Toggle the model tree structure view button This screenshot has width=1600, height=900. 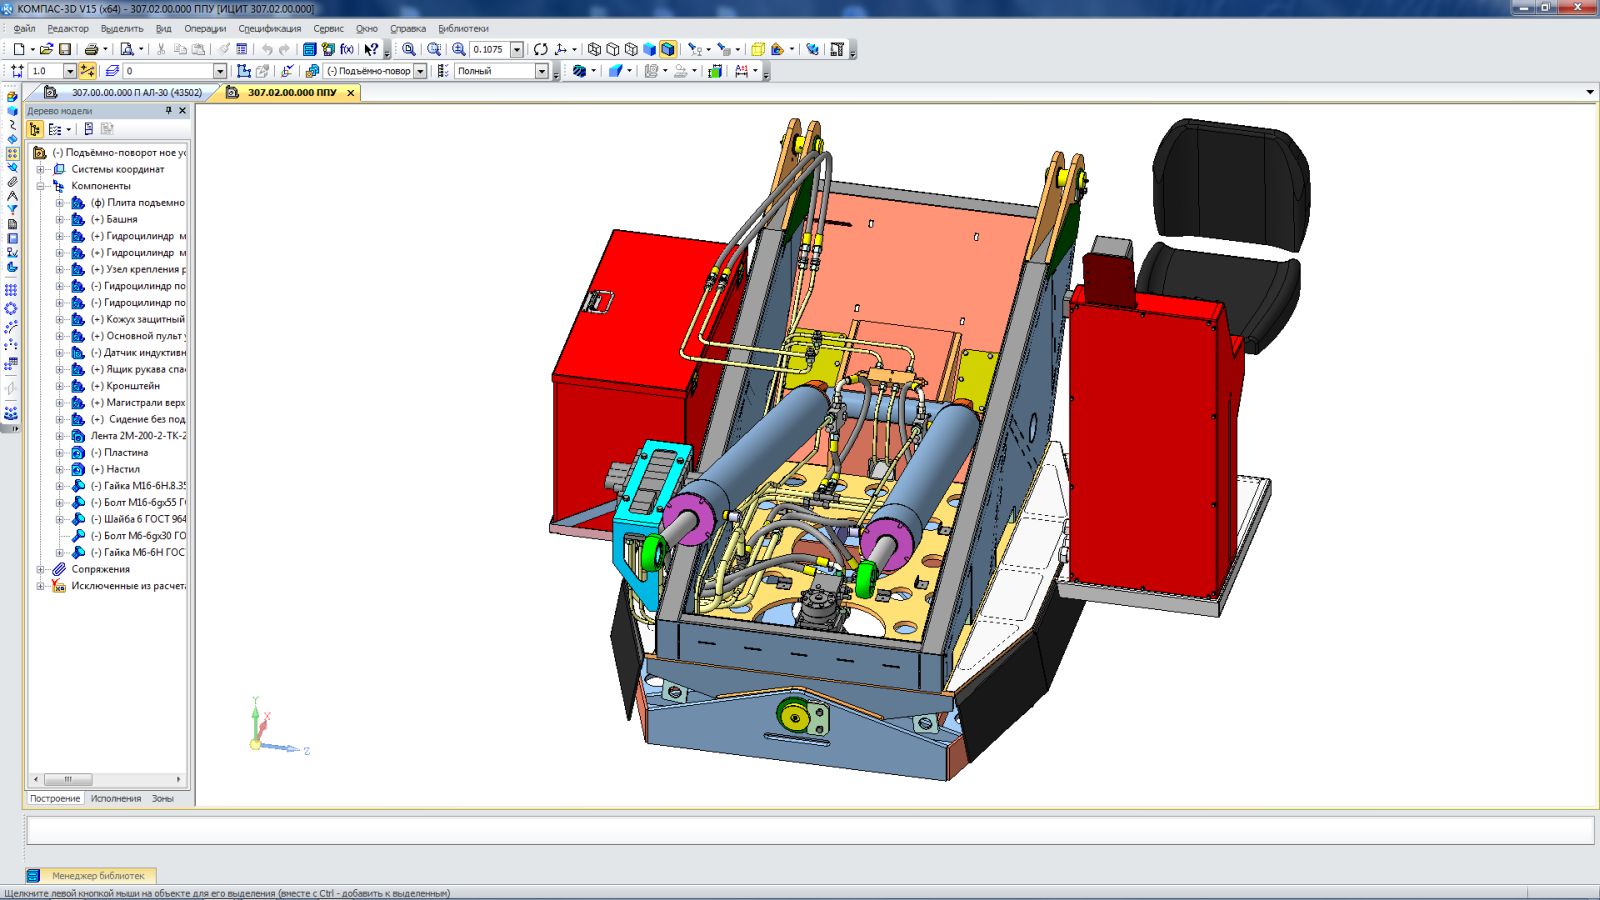coord(35,129)
